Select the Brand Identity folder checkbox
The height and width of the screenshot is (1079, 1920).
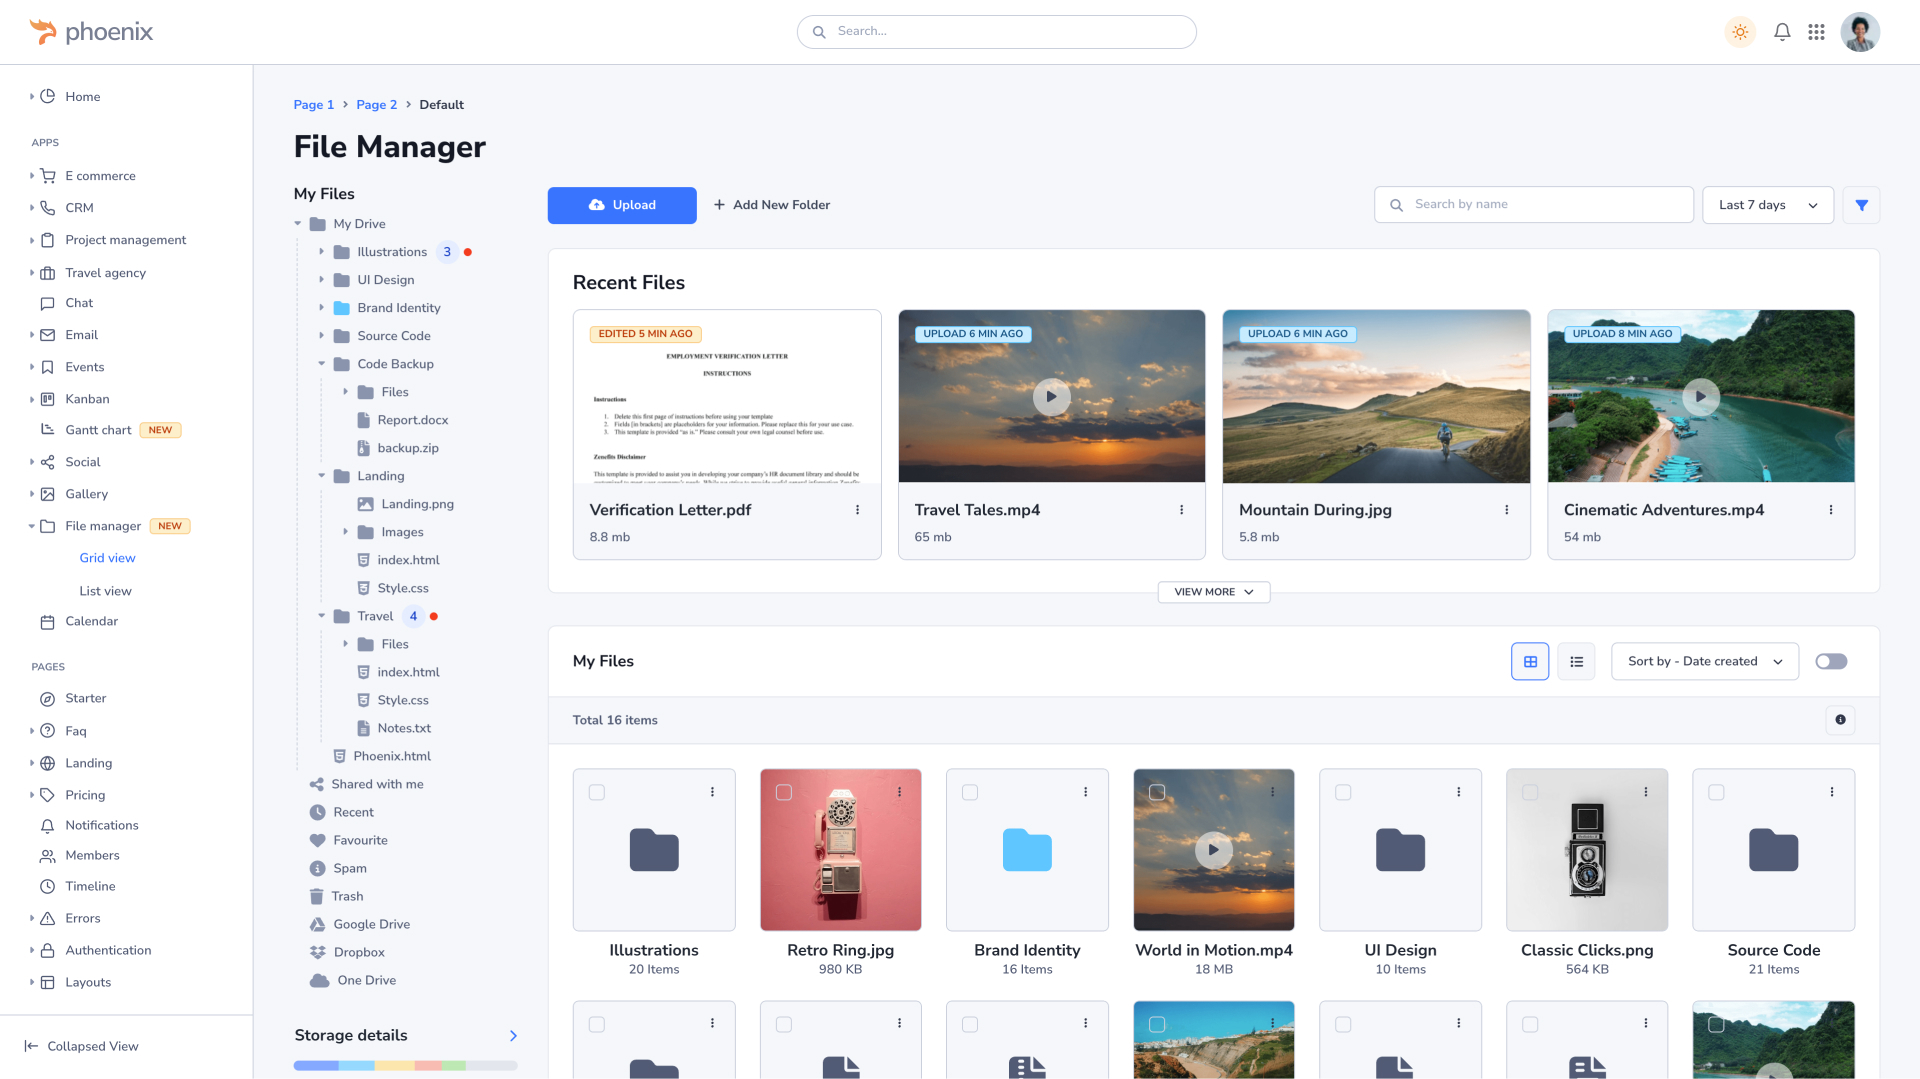pyautogui.click(x=970, y=793)
